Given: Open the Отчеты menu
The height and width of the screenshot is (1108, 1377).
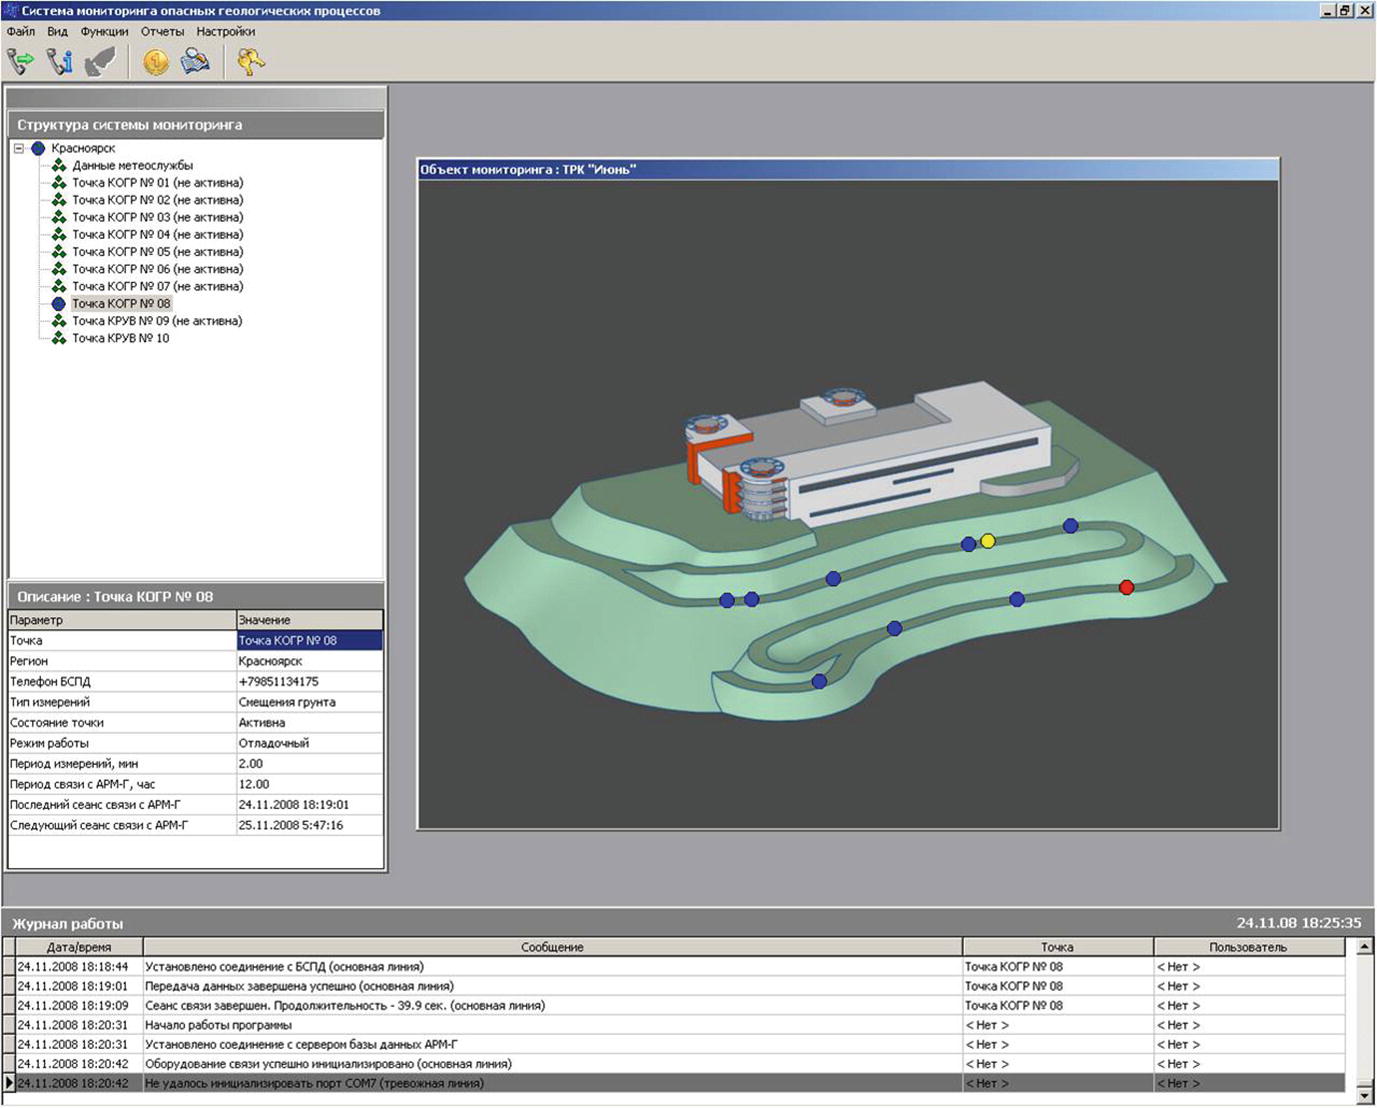Looking at the screenshot, I should pyautogui.click(x=162, y=31).
